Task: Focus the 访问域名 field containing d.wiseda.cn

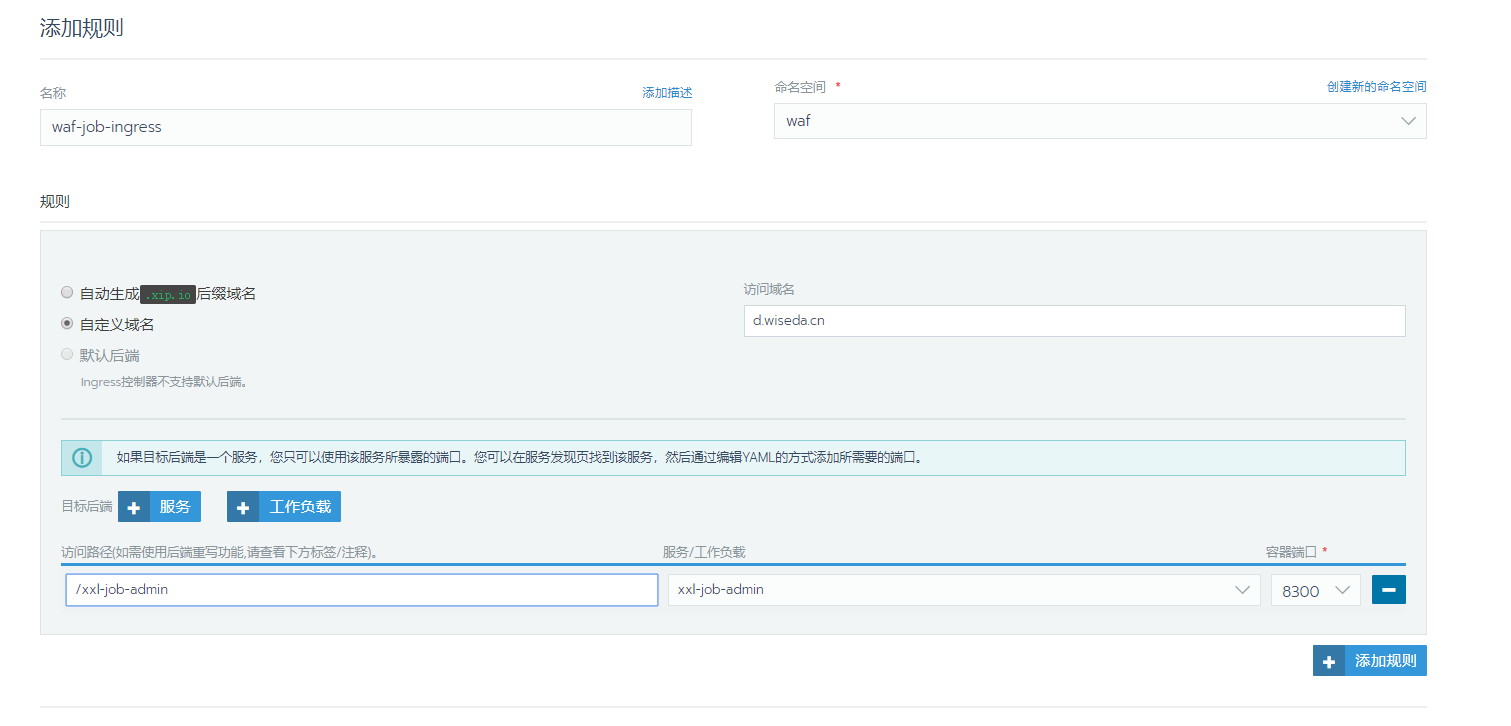Action: [1074, 321]
